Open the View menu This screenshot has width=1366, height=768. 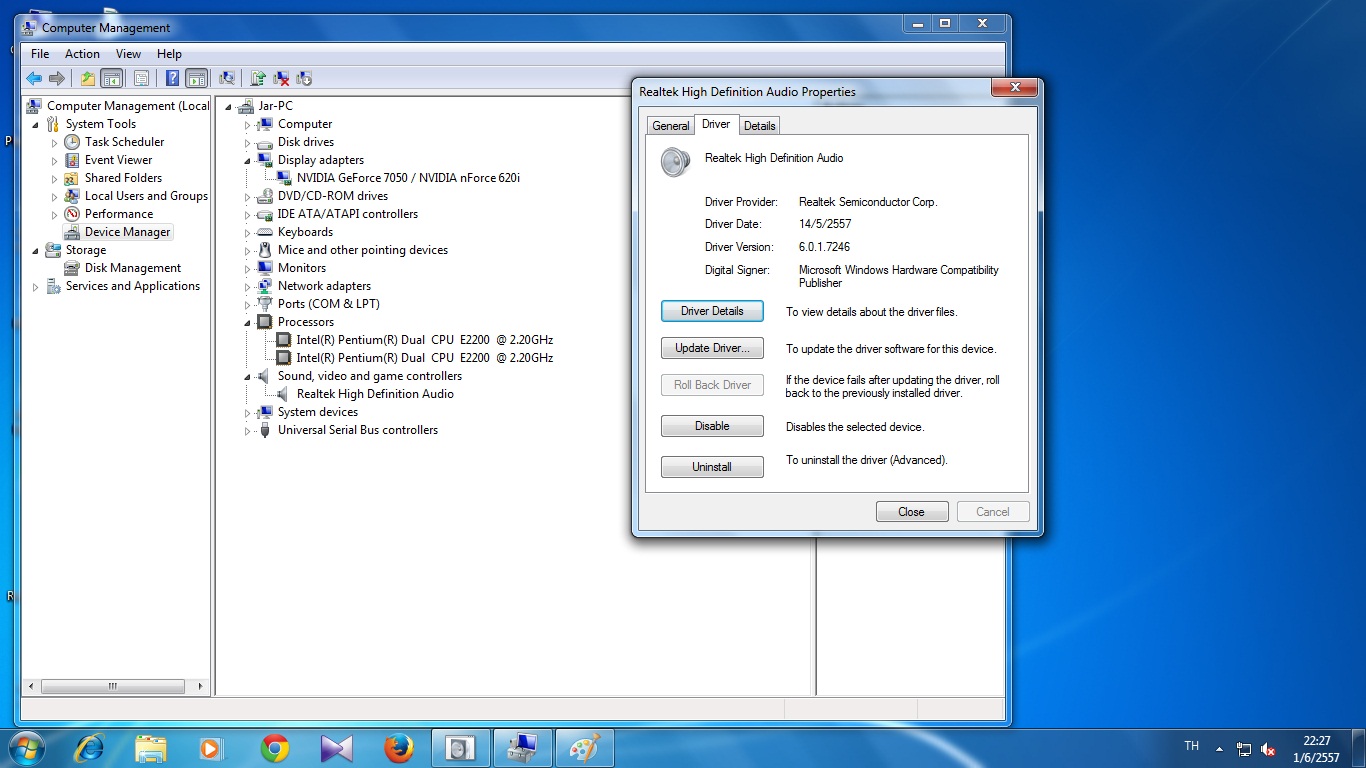[x=128, y=54]
